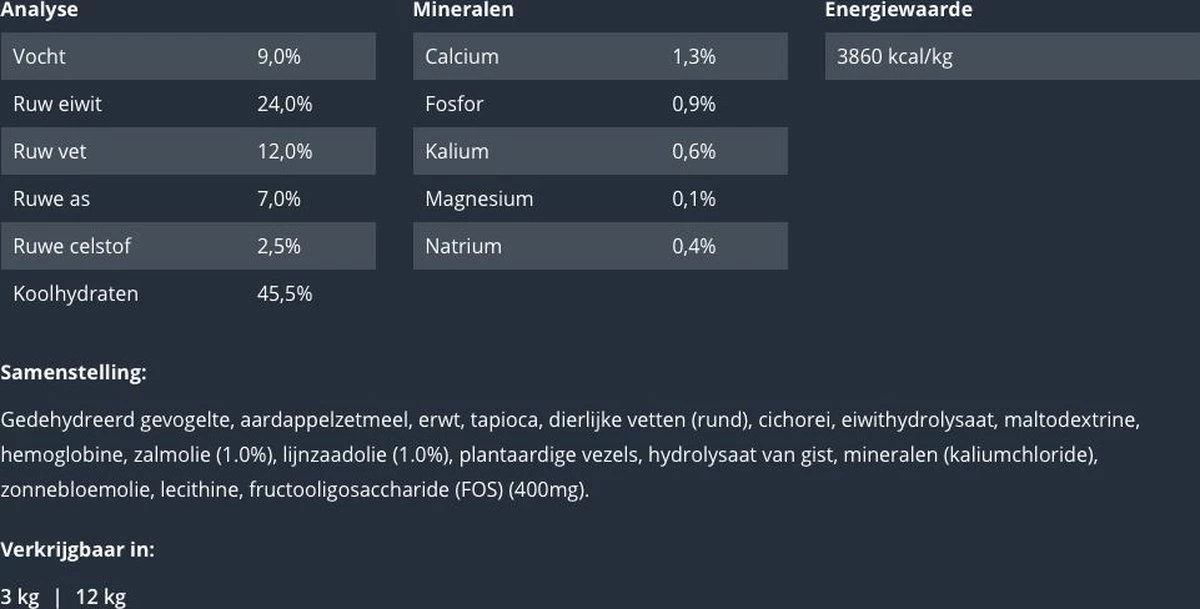This screenshot has height=609, width=1200.
Task: Select the Ruw vet 12,0% row
Action: (188, 151)
